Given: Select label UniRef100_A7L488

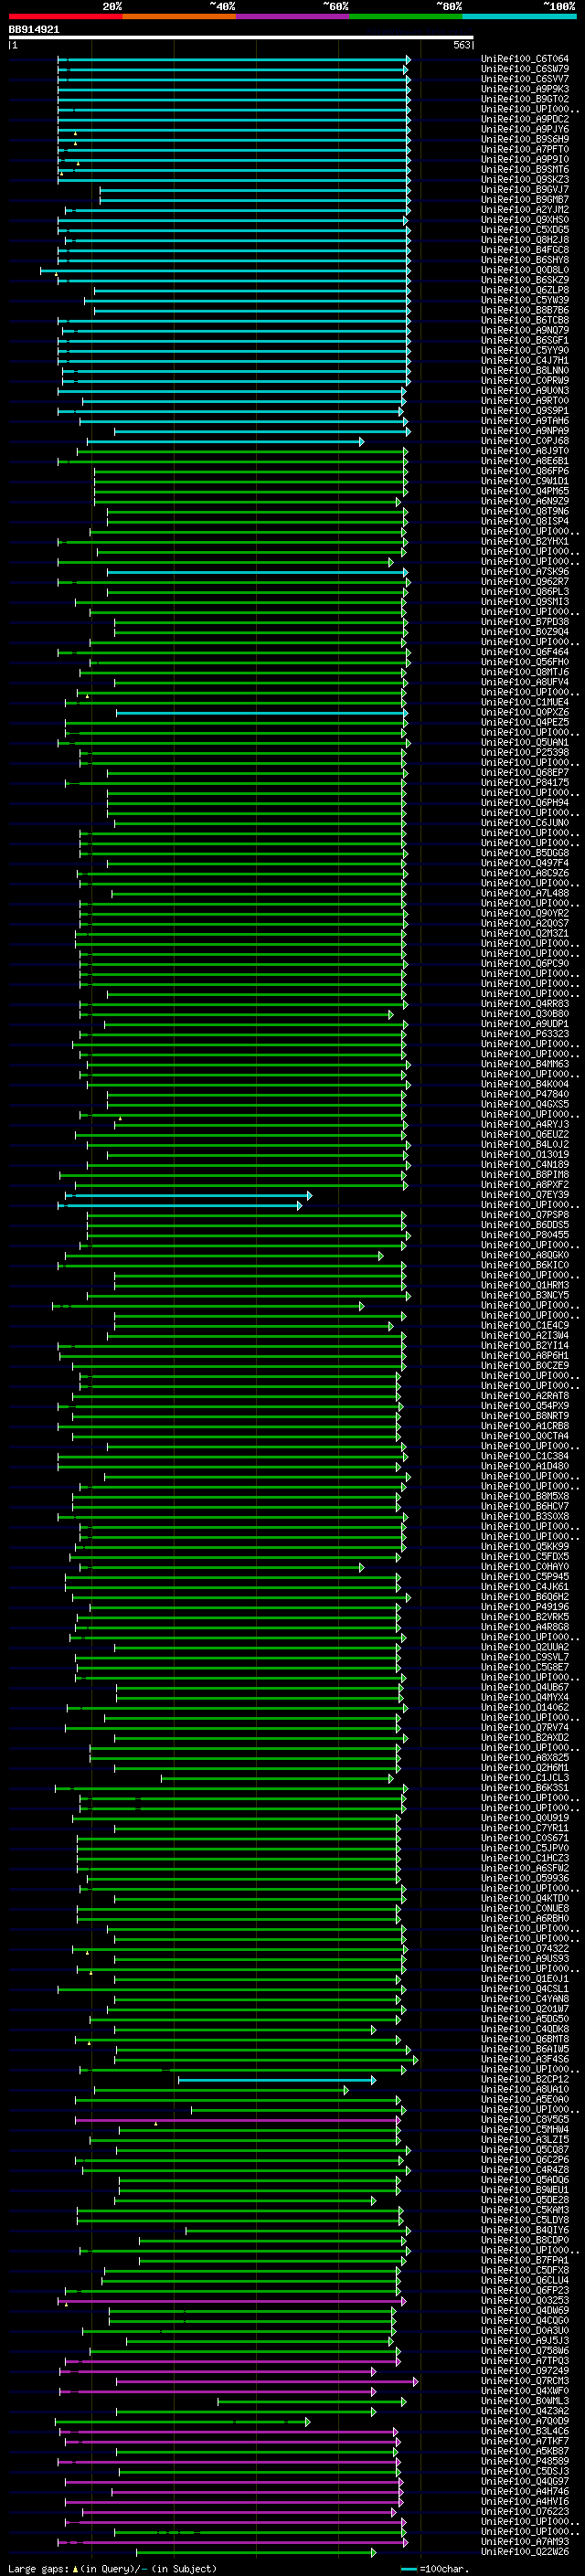Looking at the screenshot, I should pos(525,893).
